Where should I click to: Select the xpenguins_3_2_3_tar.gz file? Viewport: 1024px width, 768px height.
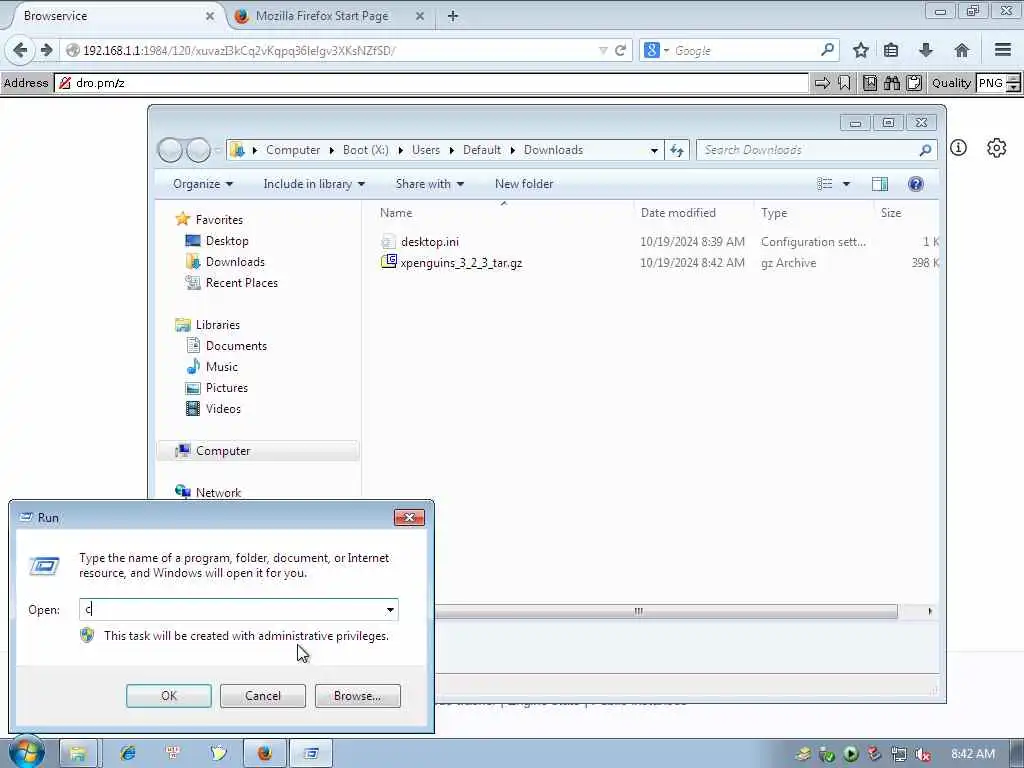(x=461, y=263)
